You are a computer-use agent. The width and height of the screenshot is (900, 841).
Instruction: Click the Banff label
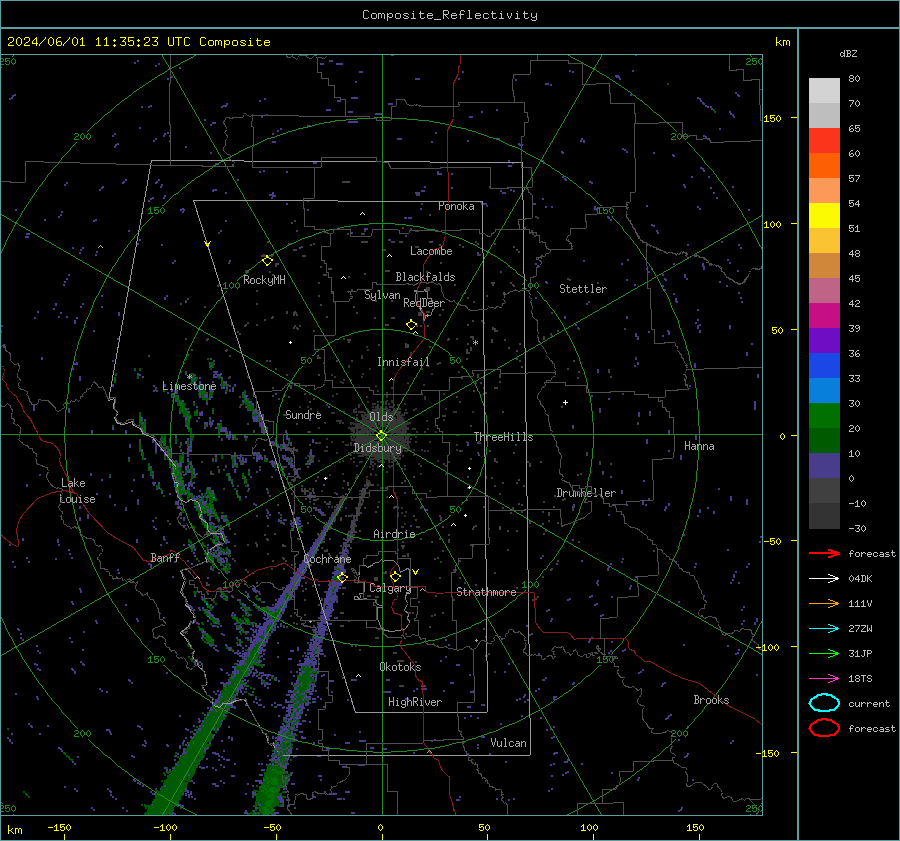165,558
